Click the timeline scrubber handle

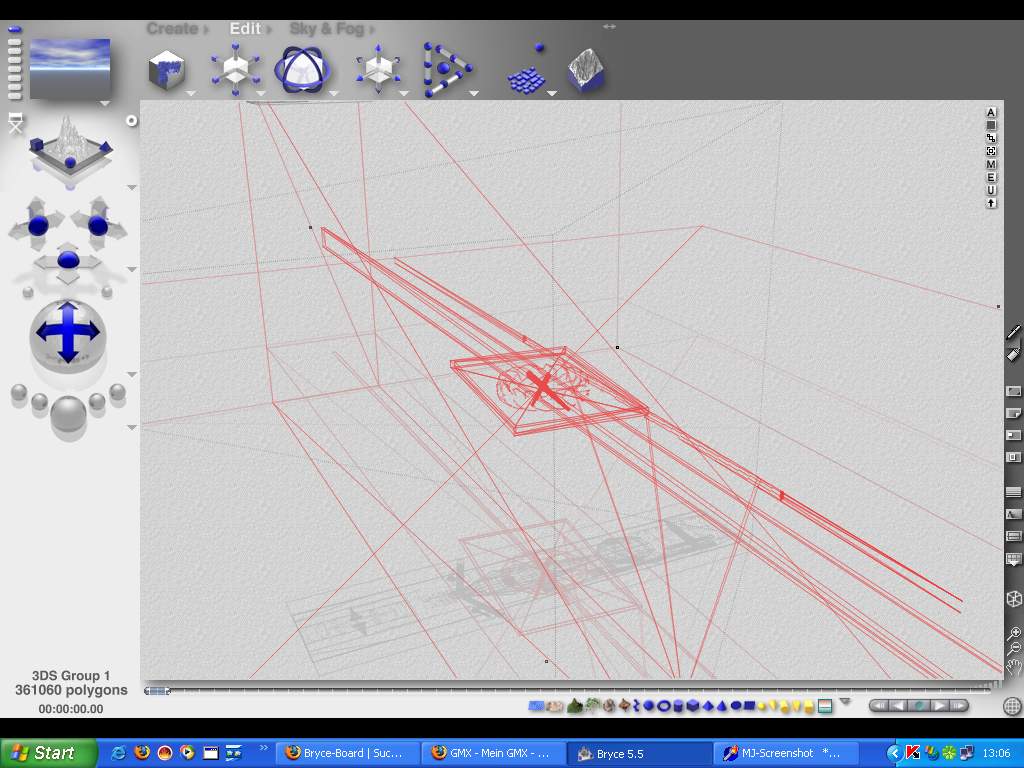click(157, 690)
